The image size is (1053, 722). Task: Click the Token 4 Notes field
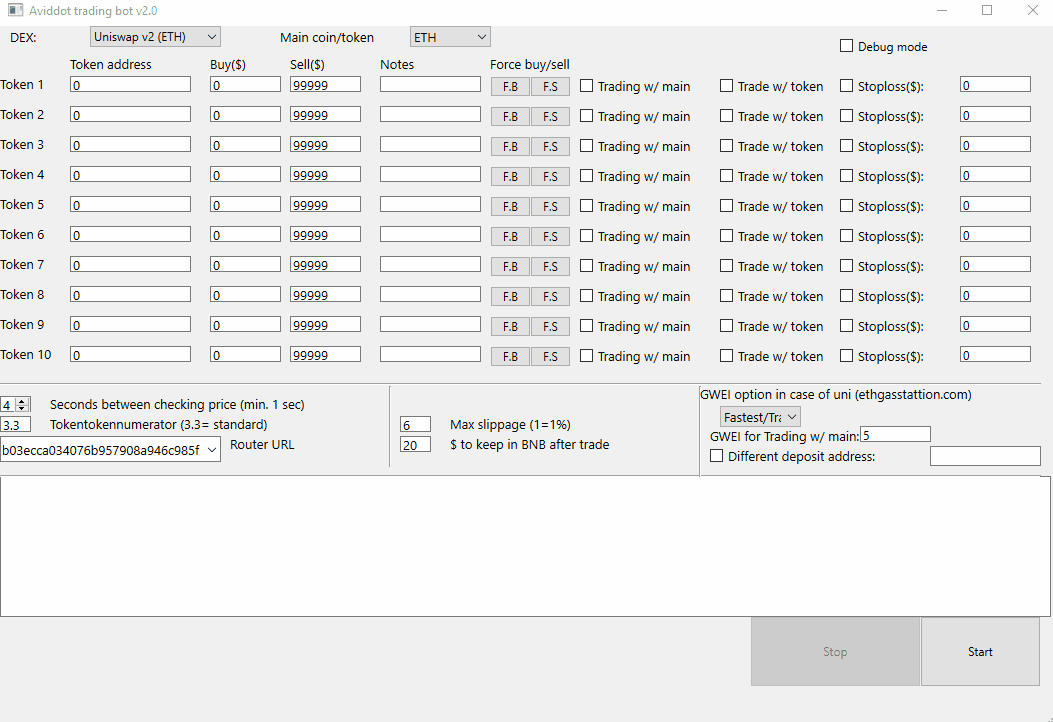click(430, 175)
